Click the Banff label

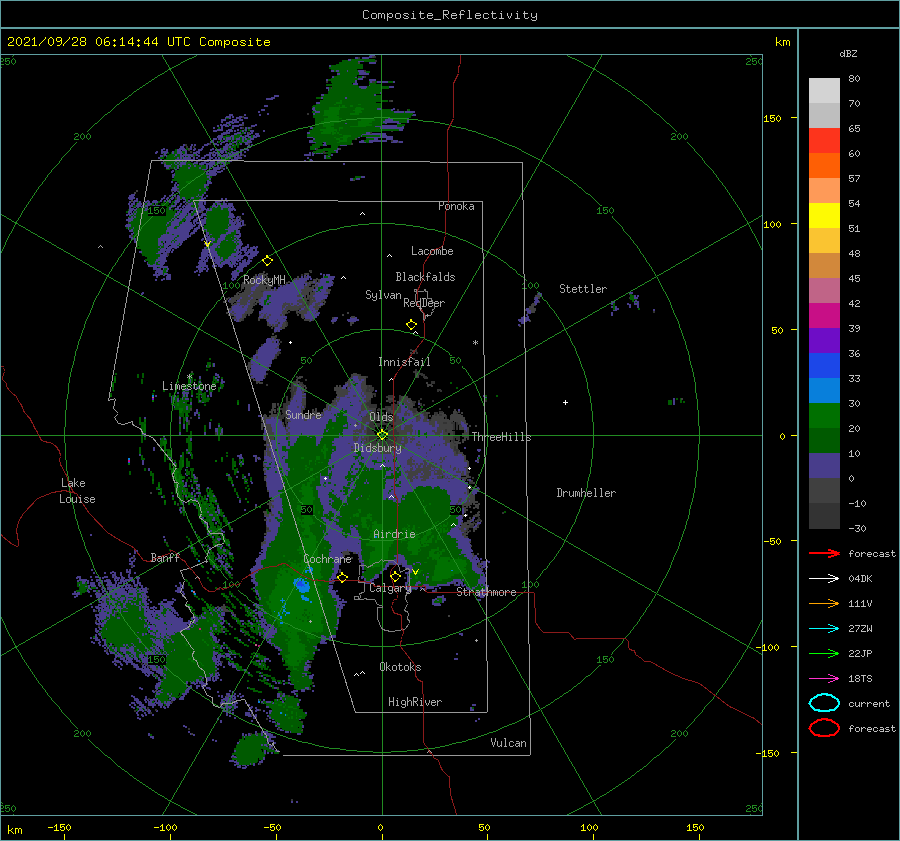click(165, 557)
